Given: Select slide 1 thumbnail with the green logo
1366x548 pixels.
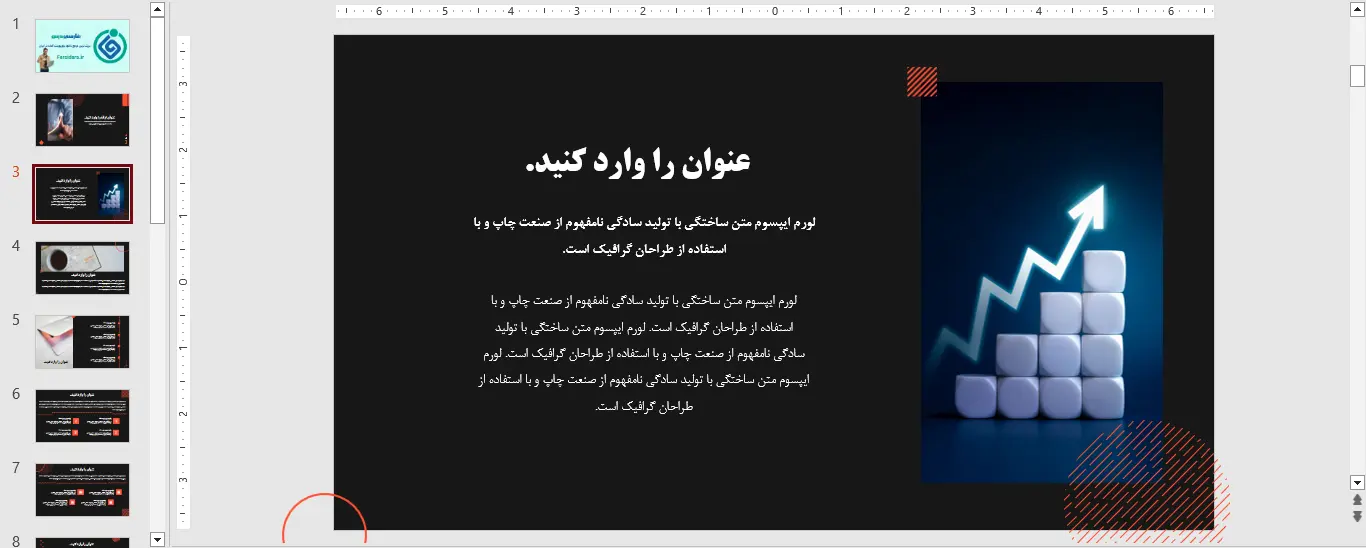Looking at the screenshot, I should pos(82,46).
